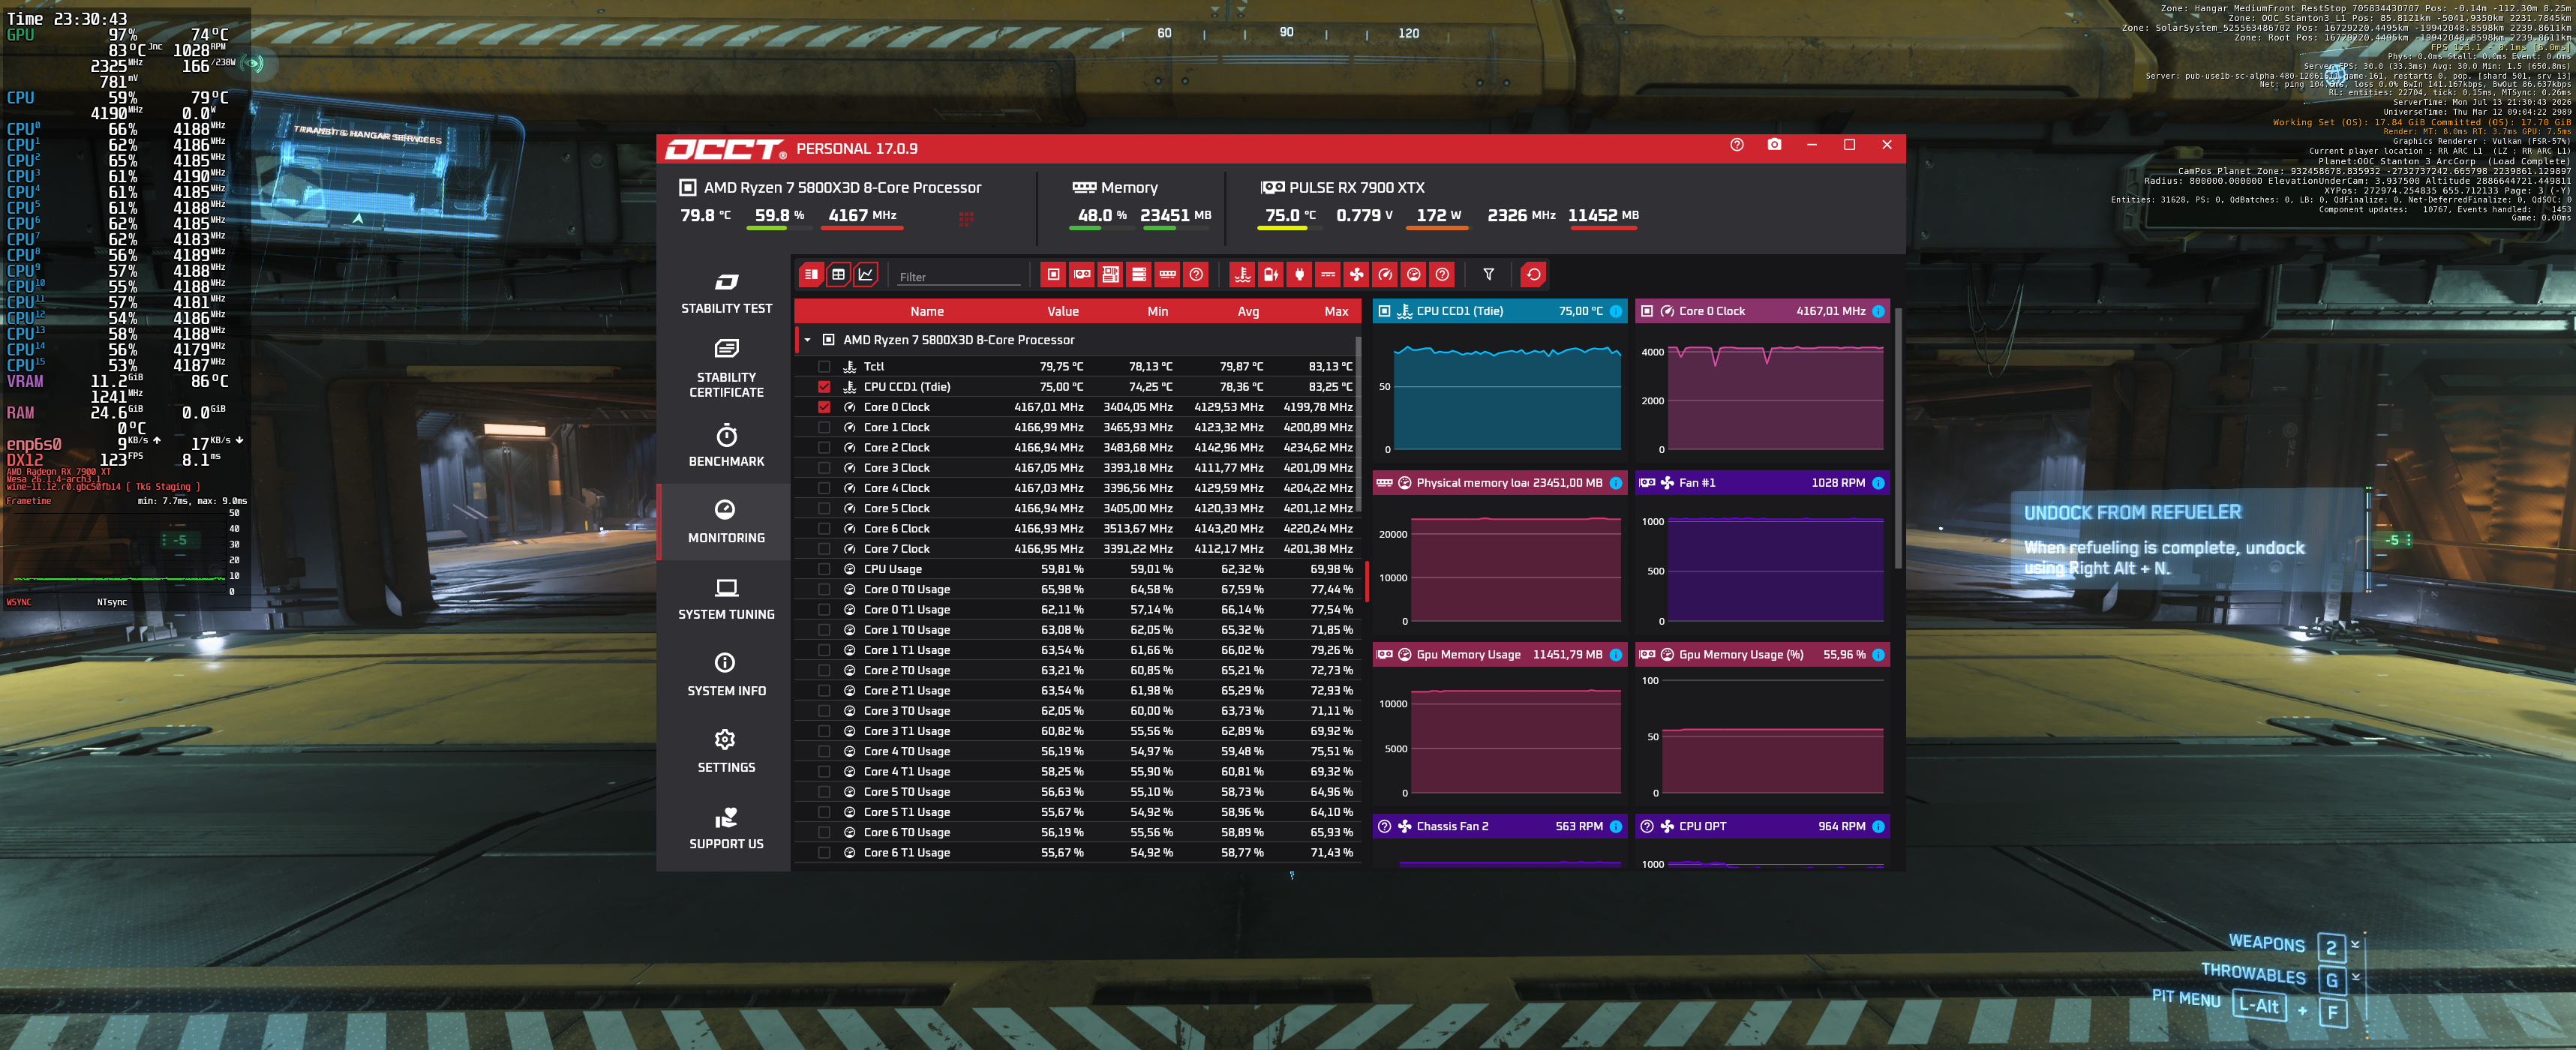Enable the Tctl sensor checkbox
2576x1050 pixels.
pos(824,367)
